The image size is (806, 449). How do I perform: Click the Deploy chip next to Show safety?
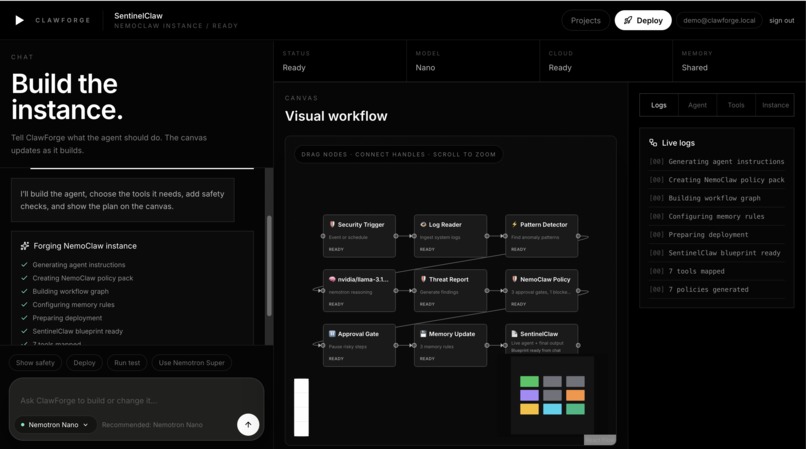(84, 363)
